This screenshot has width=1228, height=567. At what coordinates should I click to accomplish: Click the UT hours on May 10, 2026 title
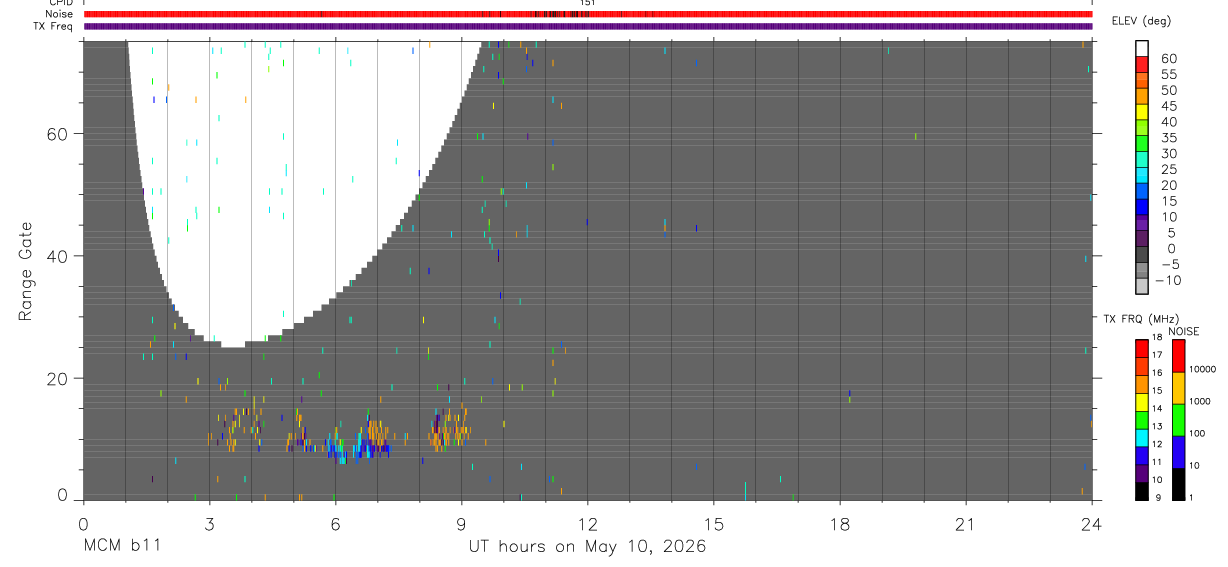(x=588, y=547)
